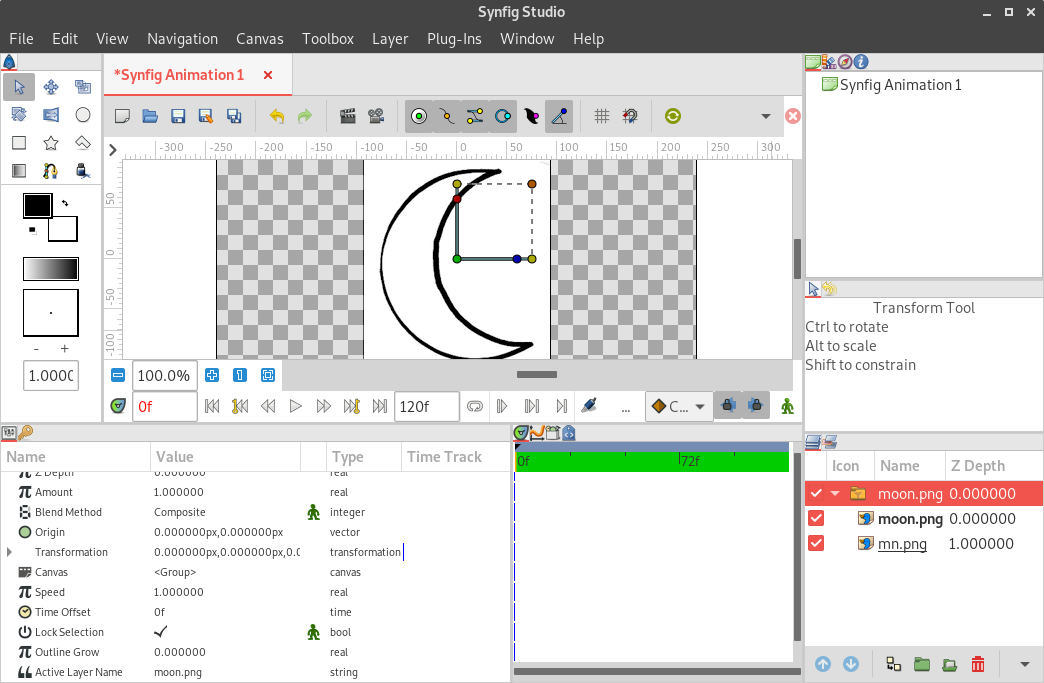Delete the selected layer with trash icon
The height and width of the screenshot is (683, 1044).
[978, 663]
